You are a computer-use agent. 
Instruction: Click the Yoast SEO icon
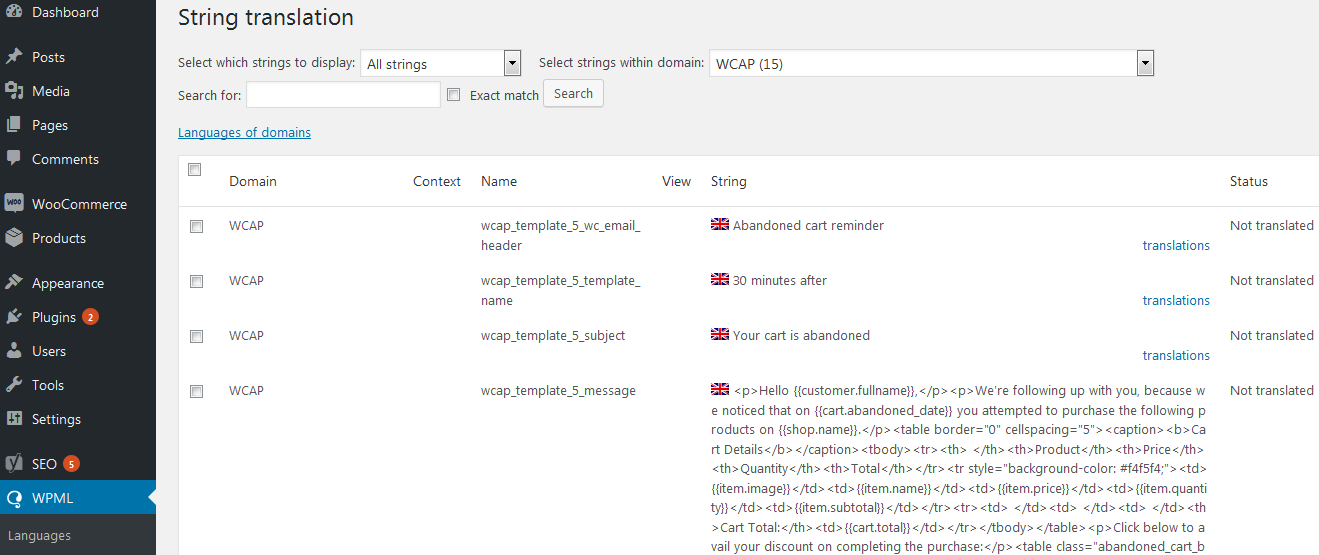[x=14, y=464]
